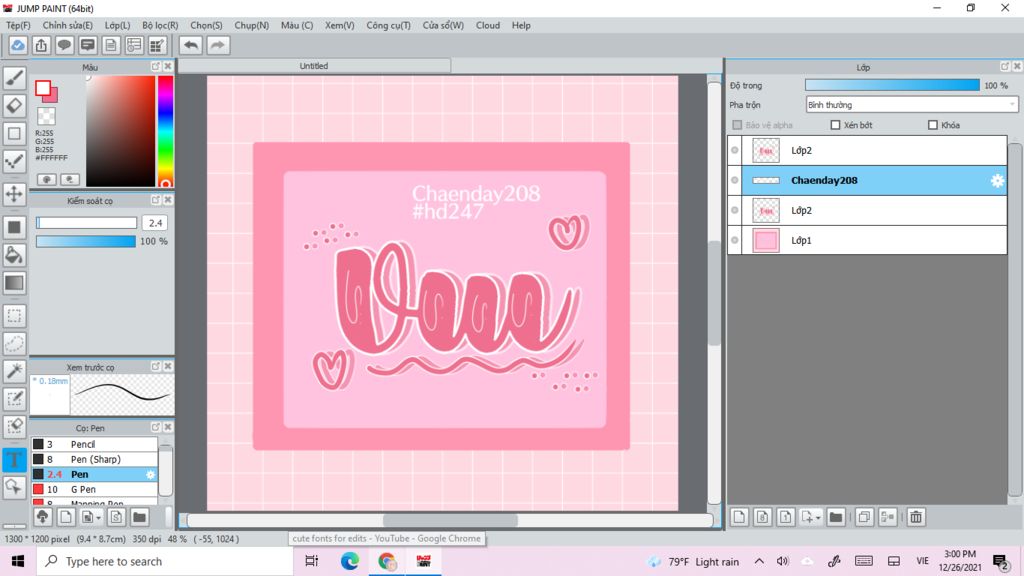Click the brush size value field 2.4

click(155, 223)
